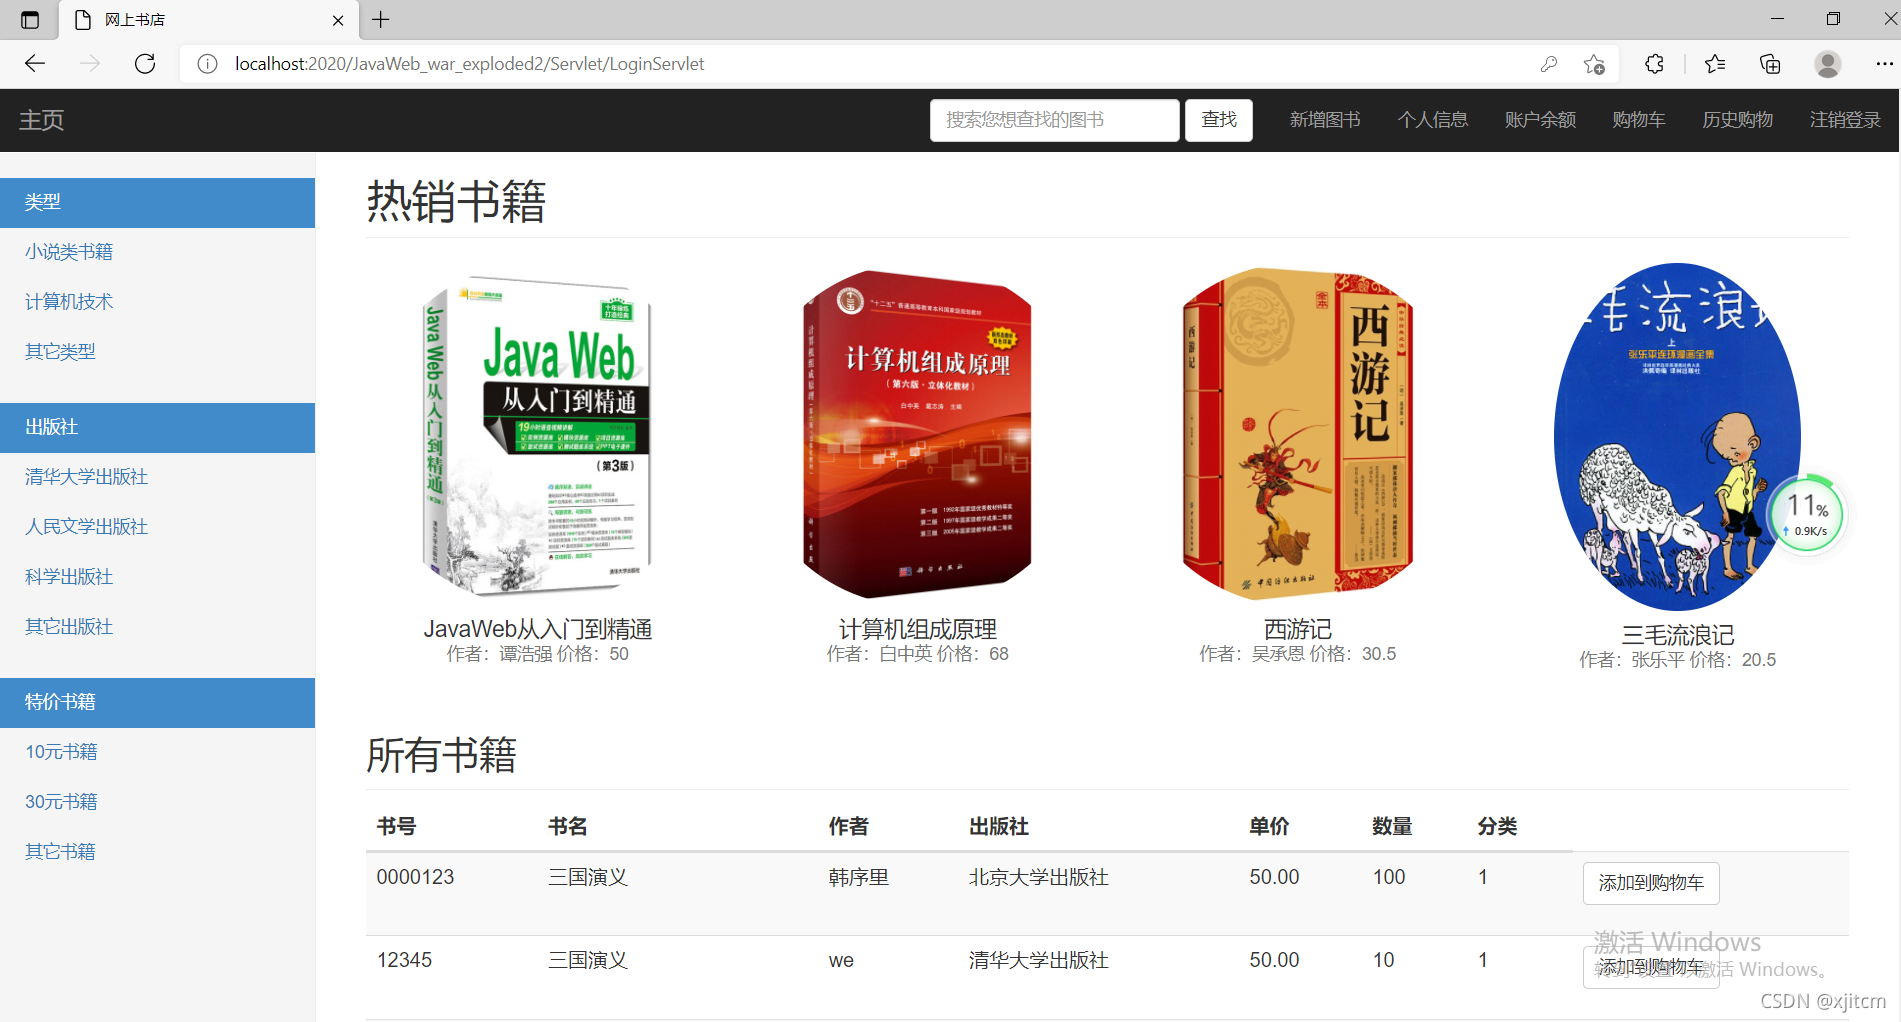Click 注销登录 to log out

coord(1845,120)
